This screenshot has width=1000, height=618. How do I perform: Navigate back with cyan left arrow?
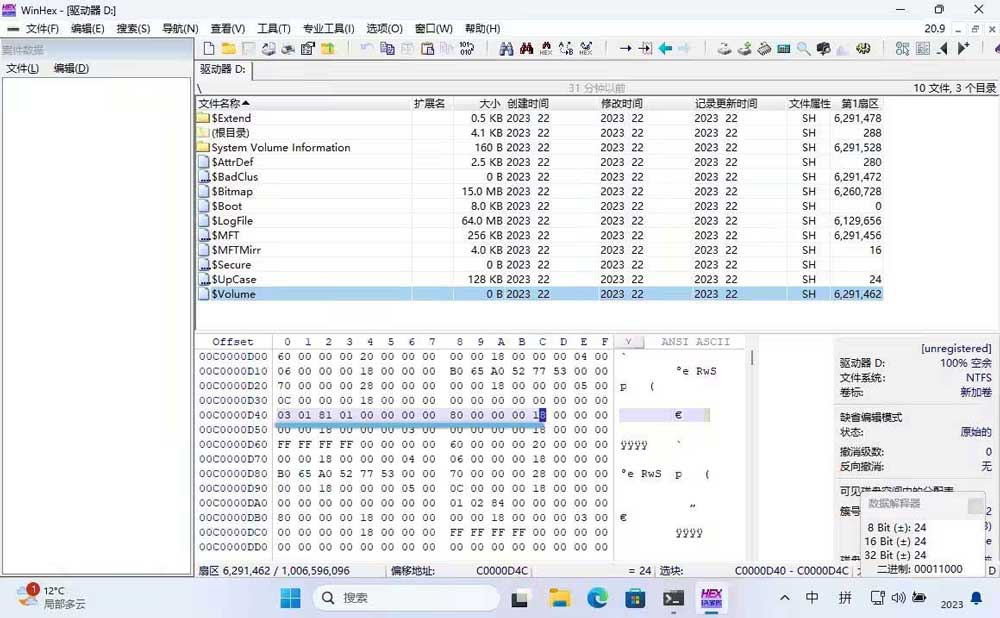click(x=665, y=48)
